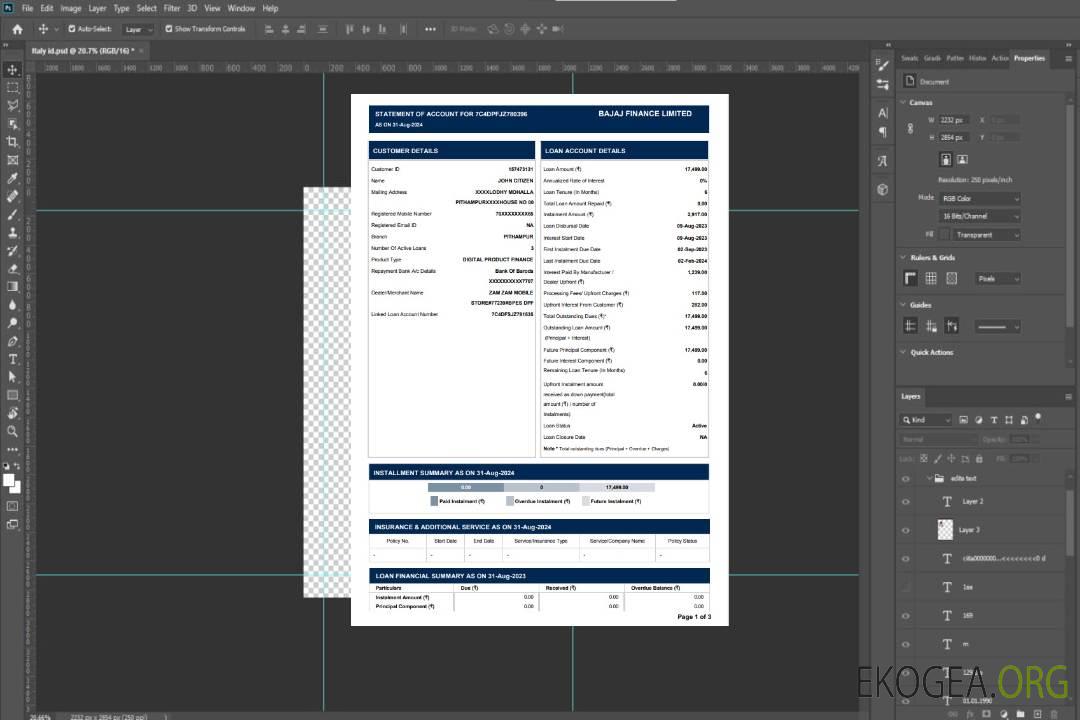Screen dimensions: 1080x720
Task: Open the Window menu
Action: point(241,8)
